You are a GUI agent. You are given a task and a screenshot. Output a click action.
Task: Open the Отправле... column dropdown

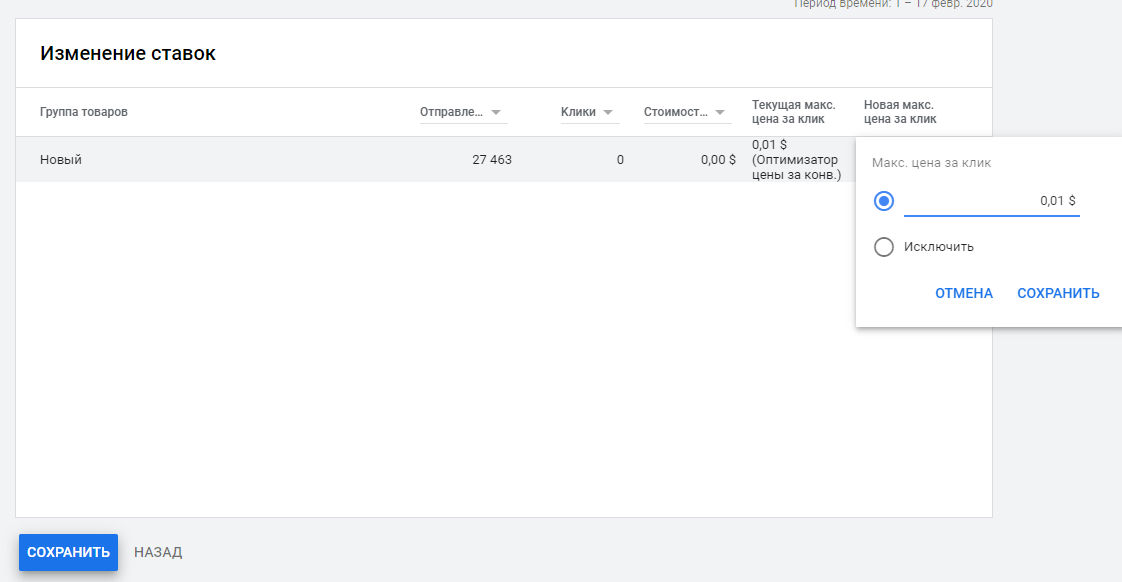tap(463, 112)
